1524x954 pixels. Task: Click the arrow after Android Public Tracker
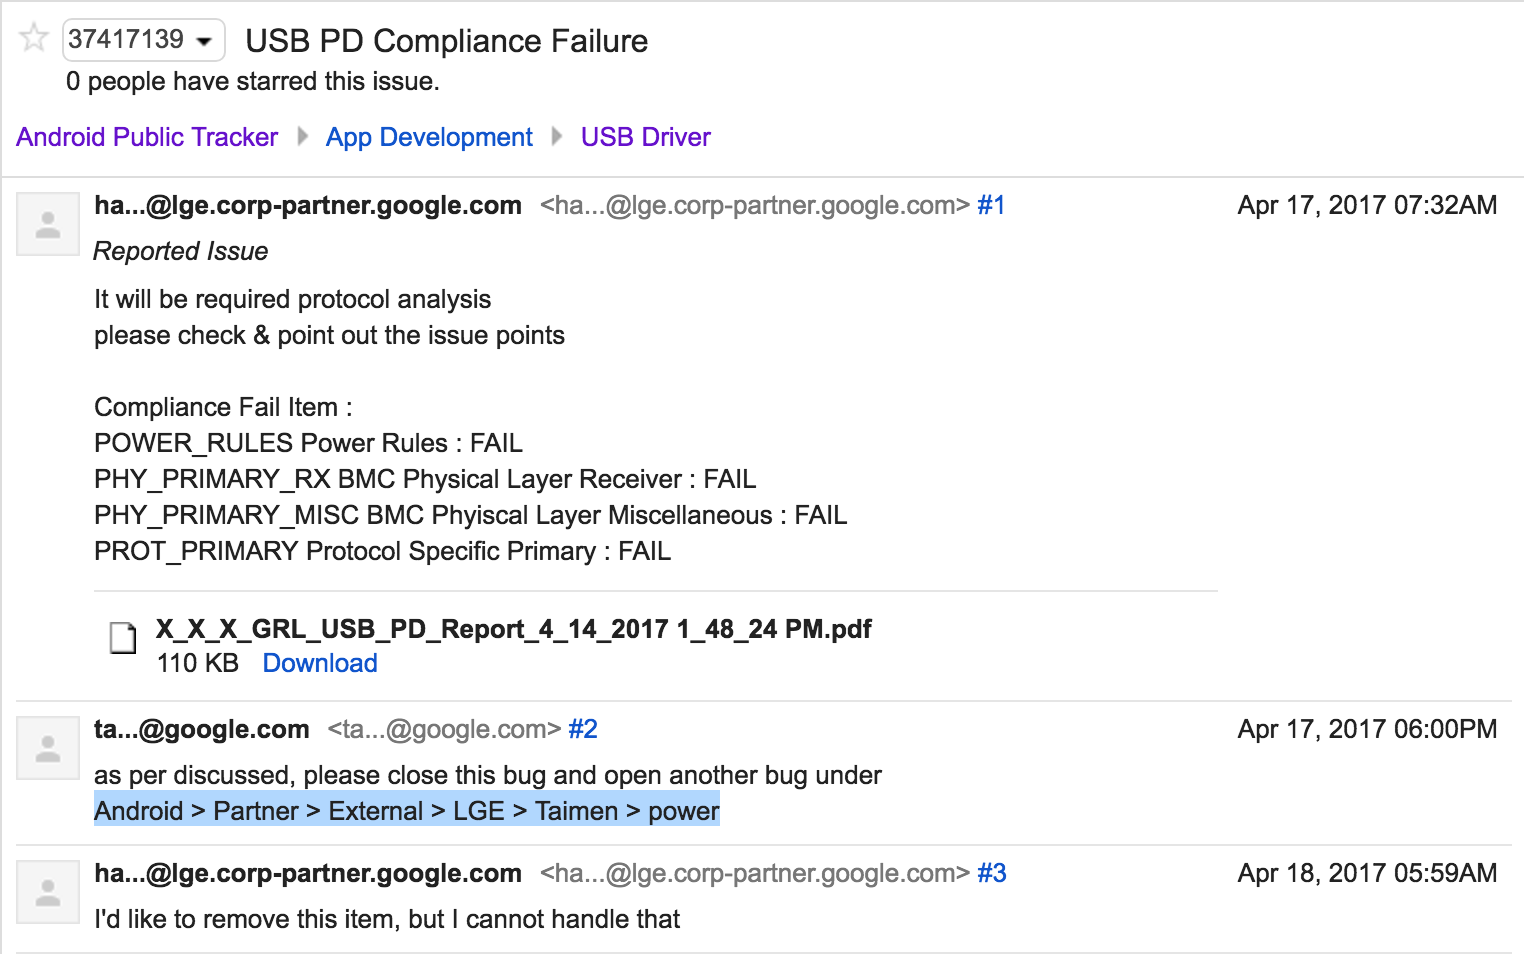(x=303, y=136)
